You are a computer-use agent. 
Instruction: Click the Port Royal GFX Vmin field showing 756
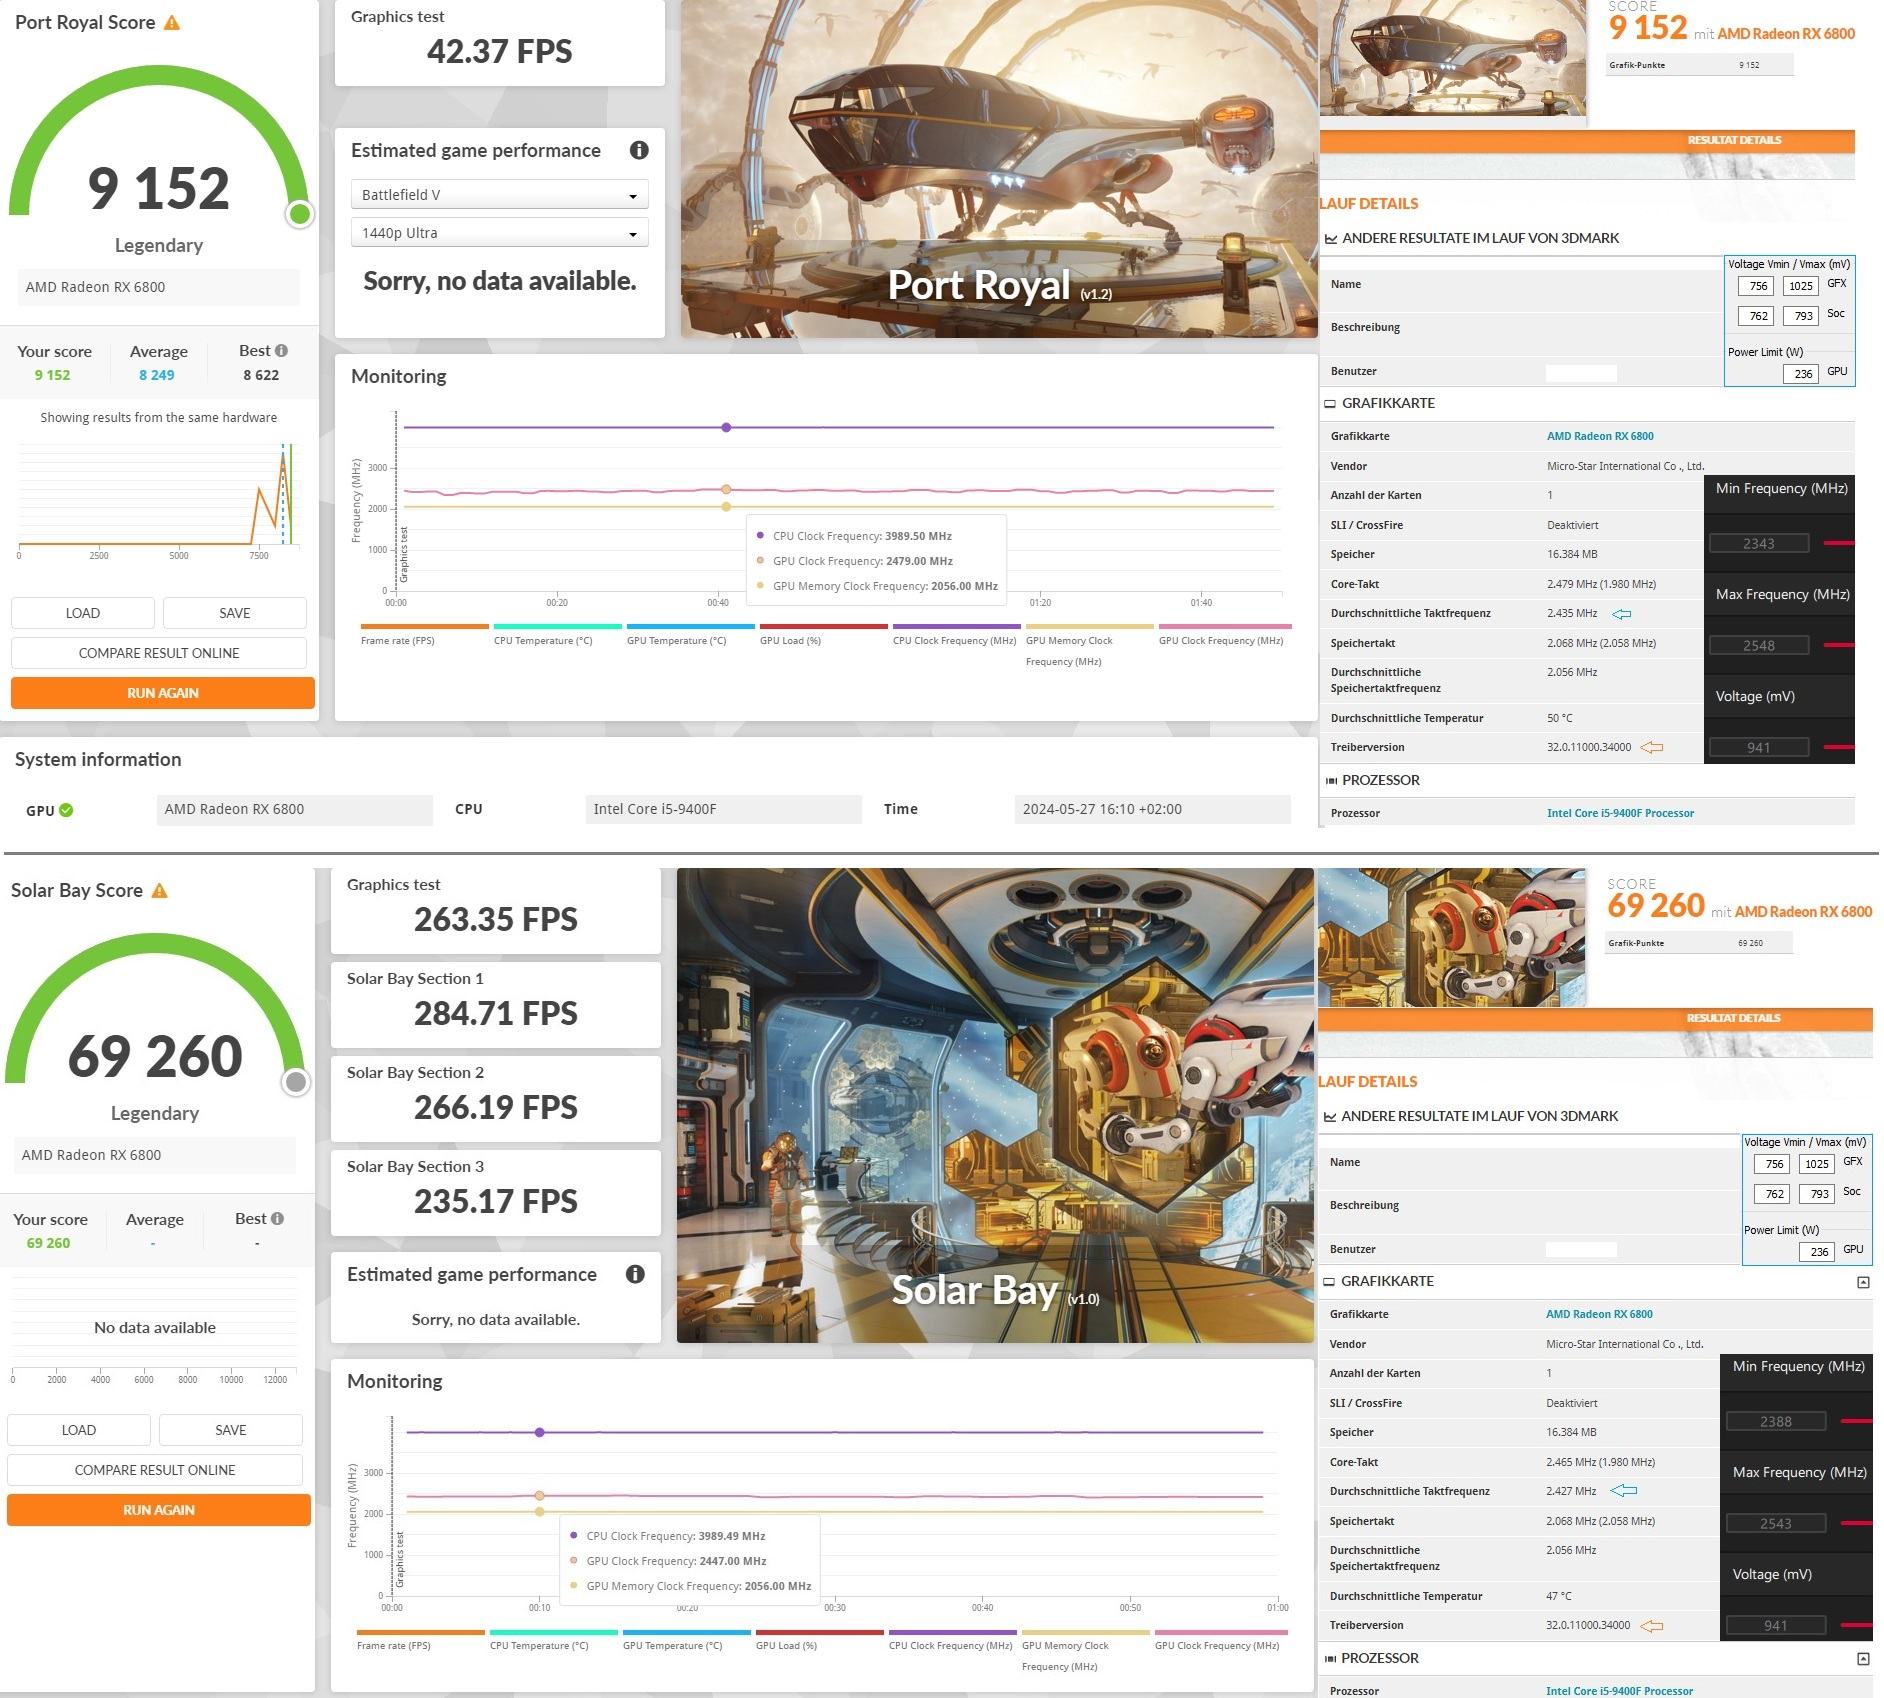1758,286
